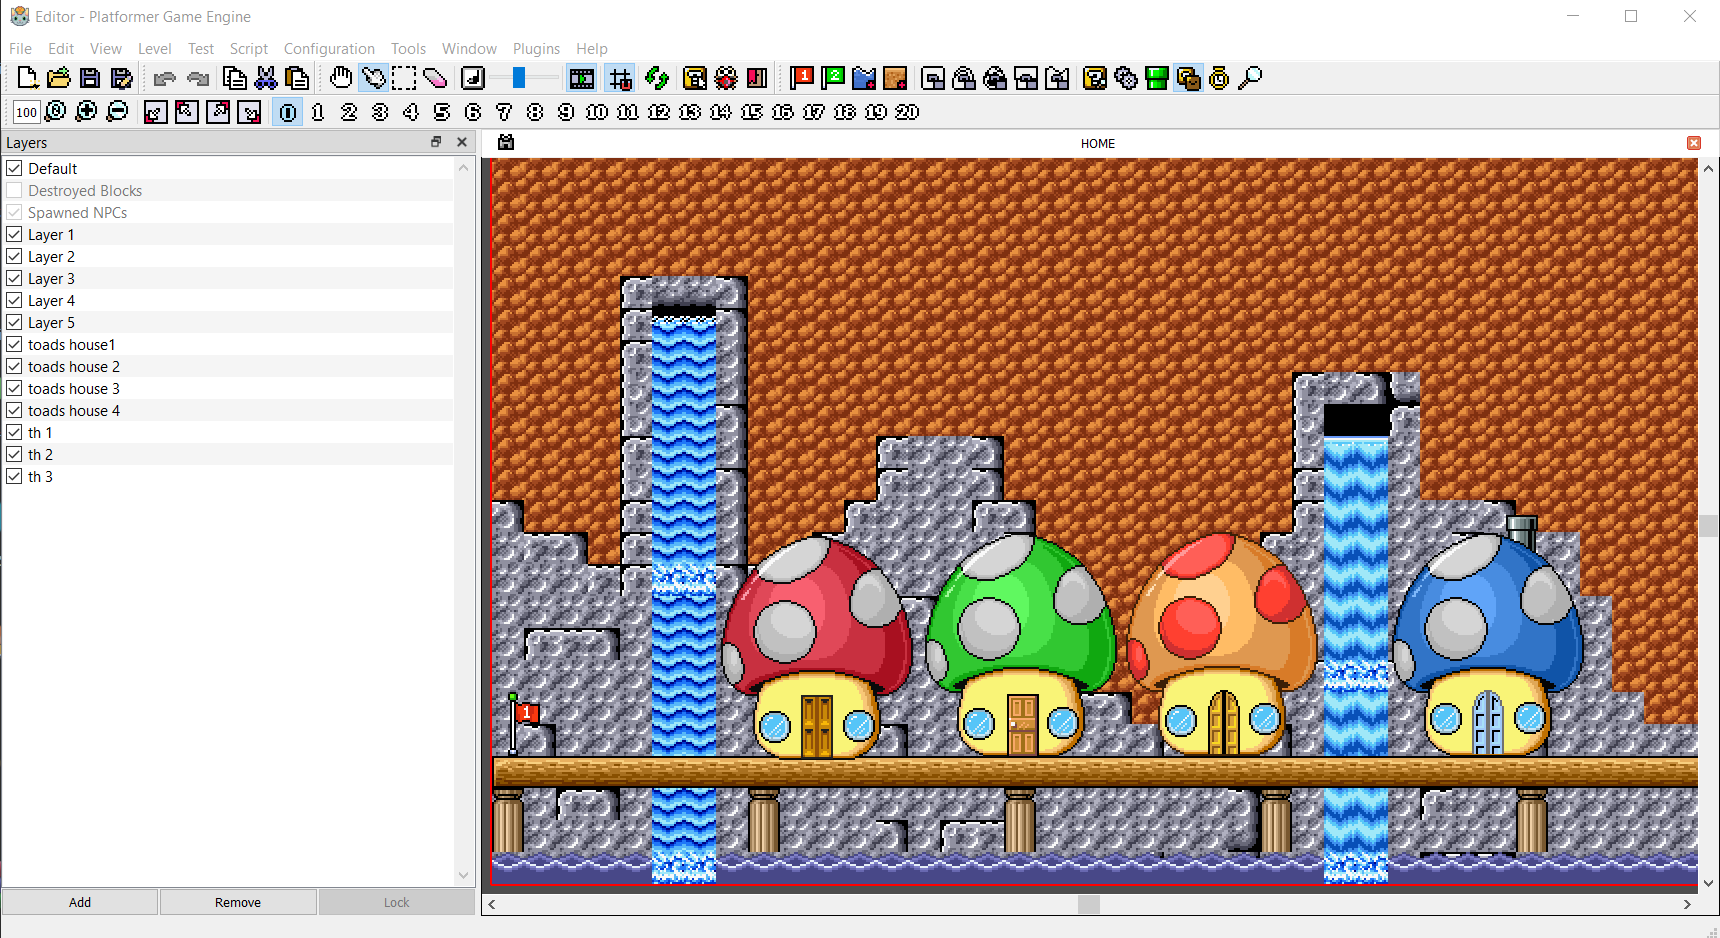Toggle the th 3 layer checkbox
This screenshot has height=938, width=1720.
[15, 476]
